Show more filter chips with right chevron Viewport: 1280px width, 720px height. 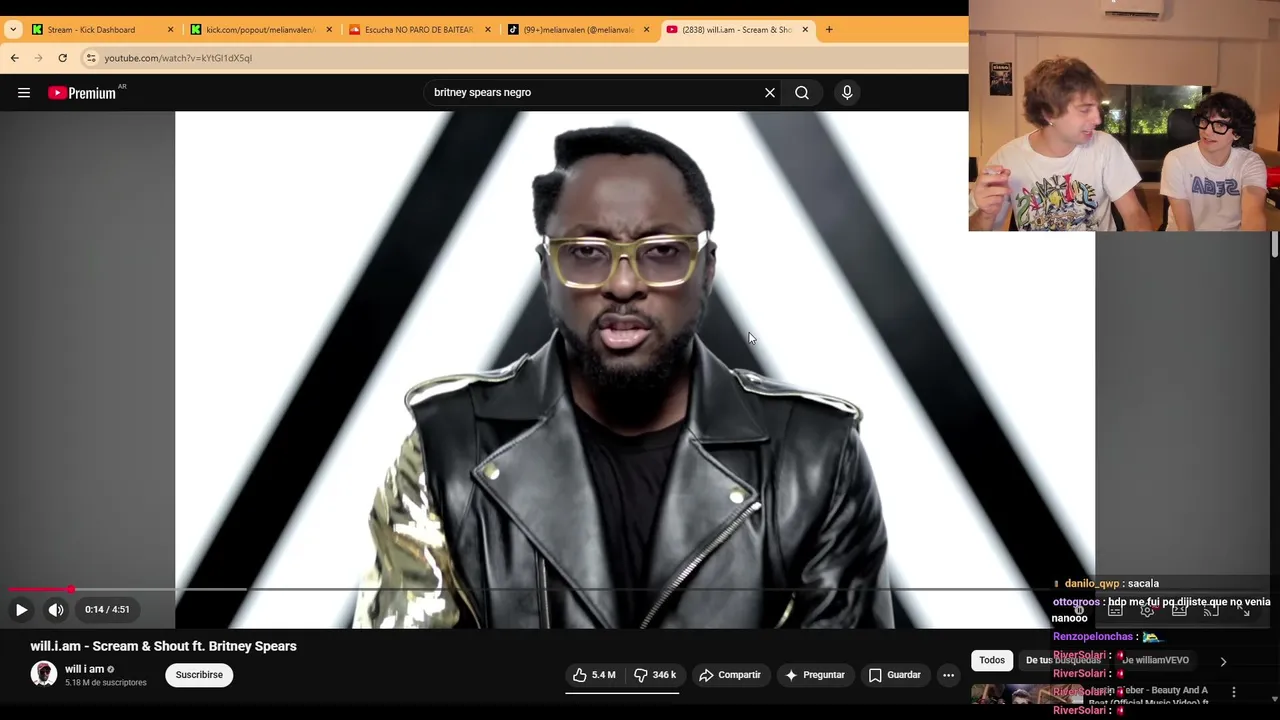click(1223, 661)
